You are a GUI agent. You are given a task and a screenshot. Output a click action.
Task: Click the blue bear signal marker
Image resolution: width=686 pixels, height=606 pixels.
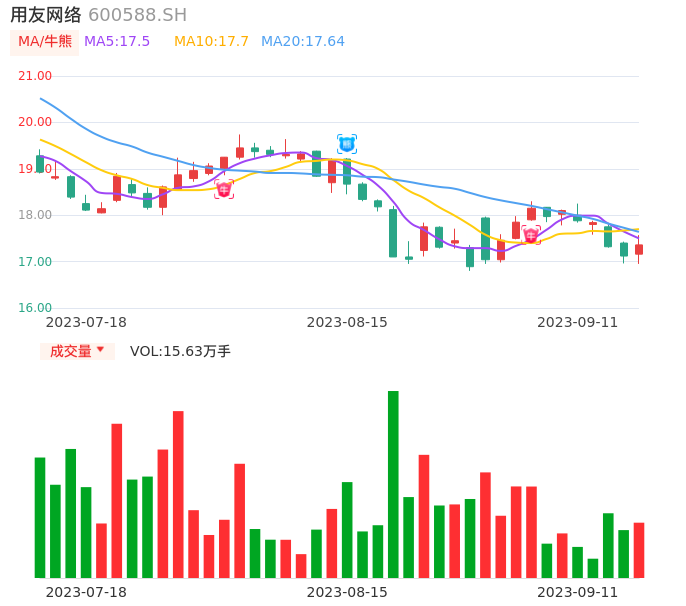click(x=347, y=144)
